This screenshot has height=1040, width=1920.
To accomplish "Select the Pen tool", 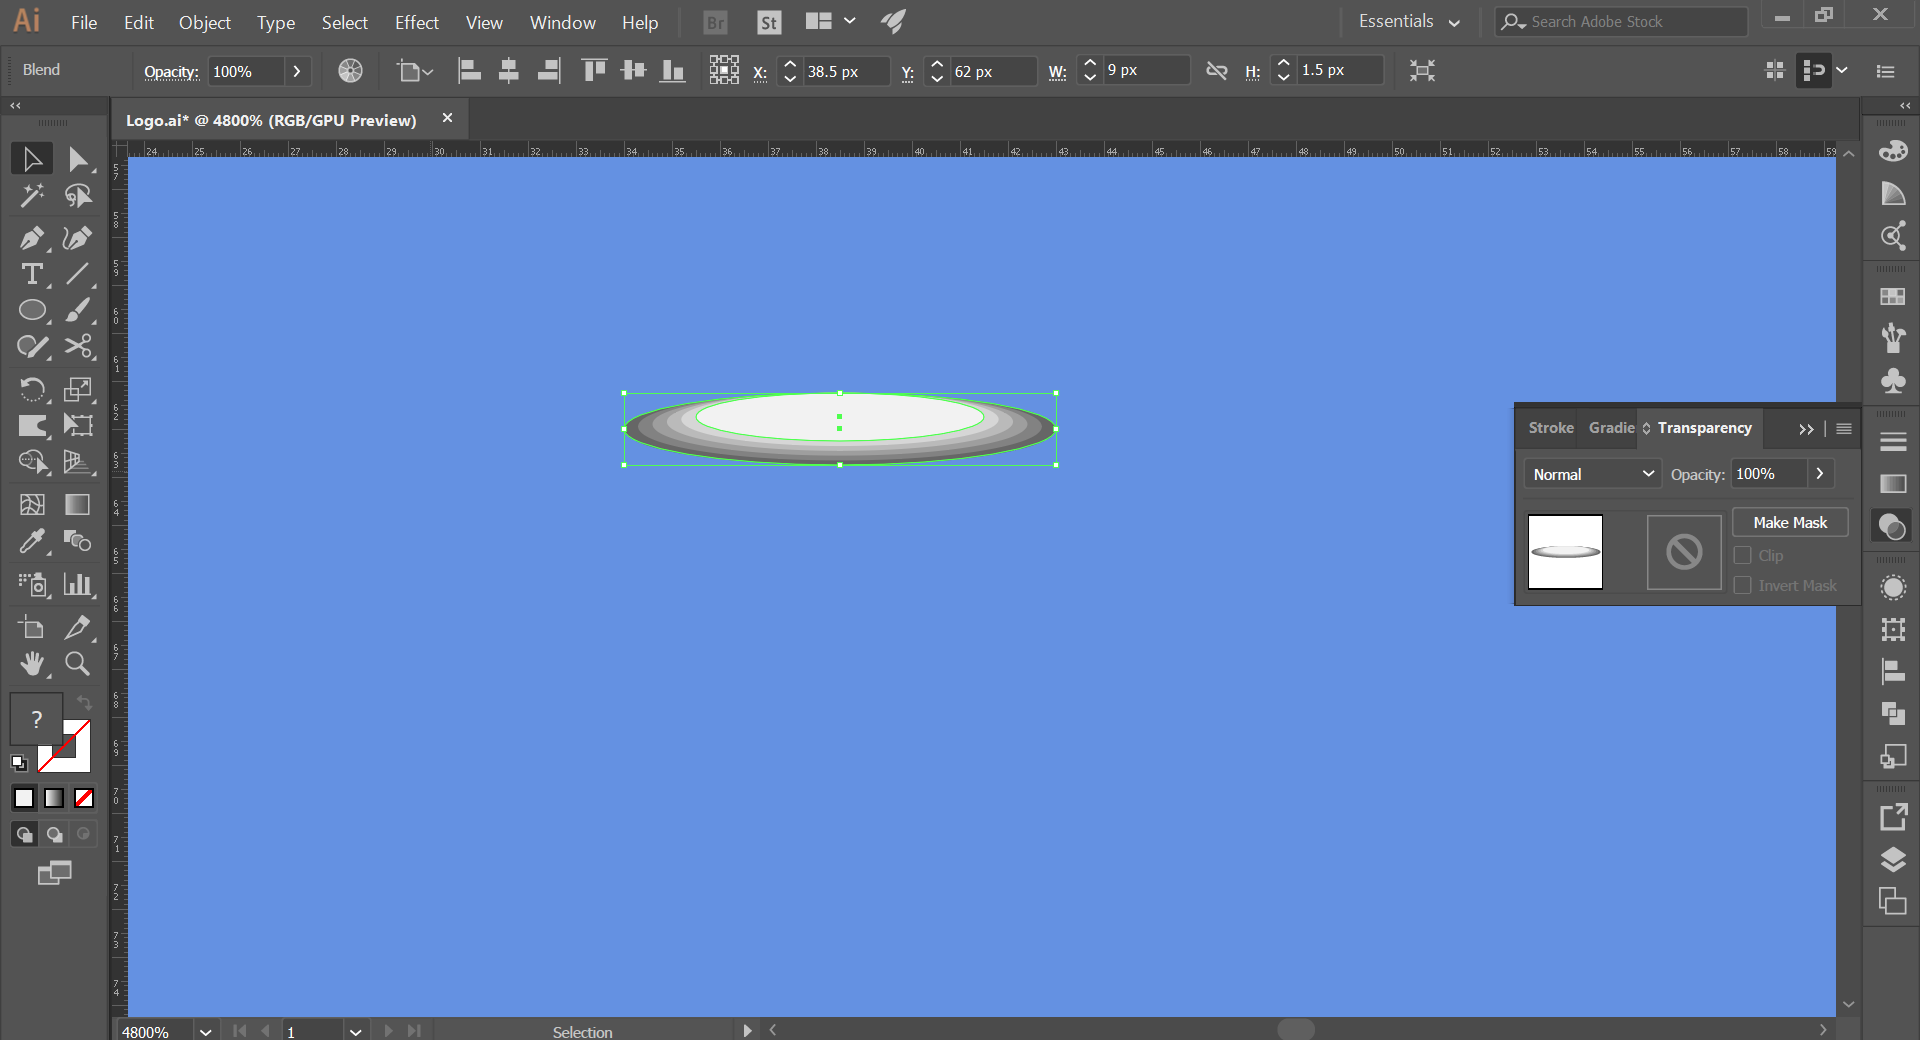I will (32, 238).
